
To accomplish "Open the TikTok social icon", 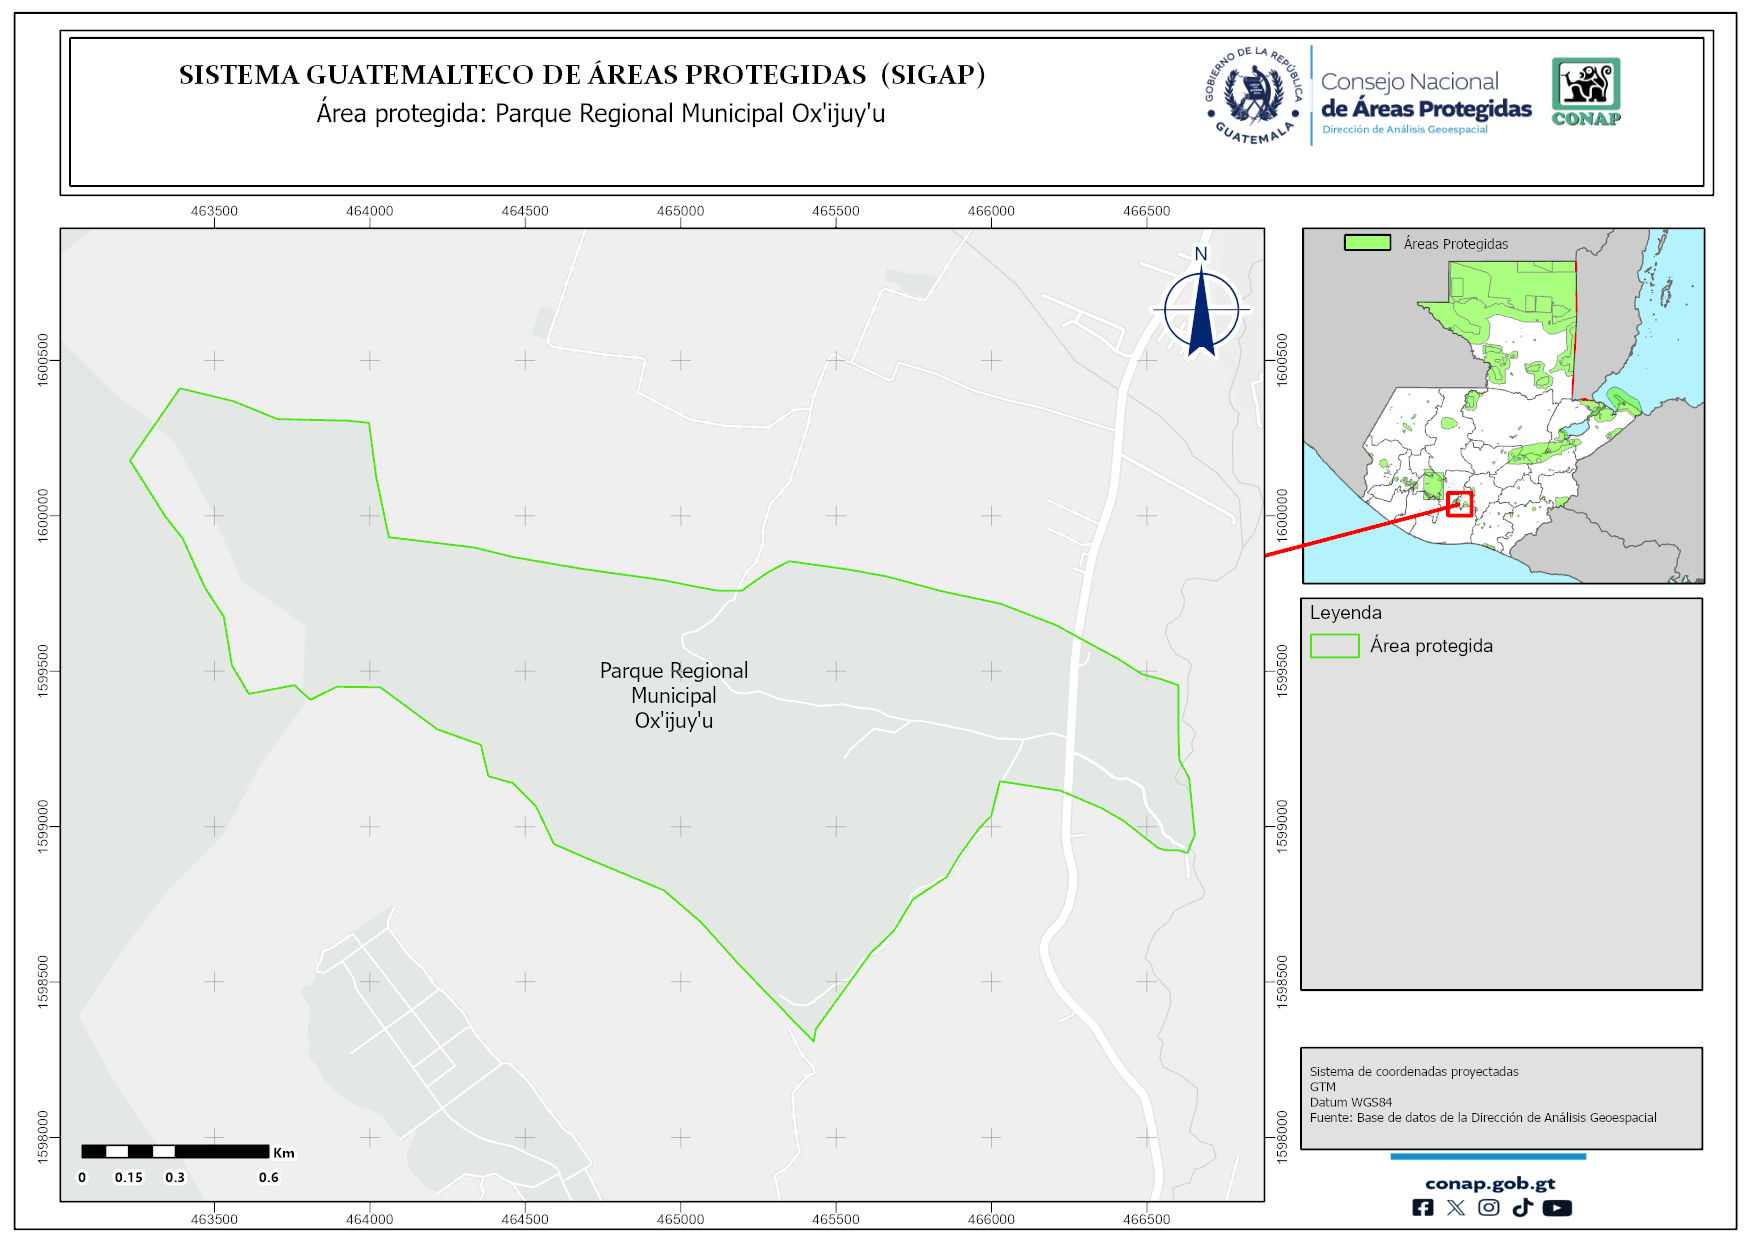I will pos(1522,1208).
